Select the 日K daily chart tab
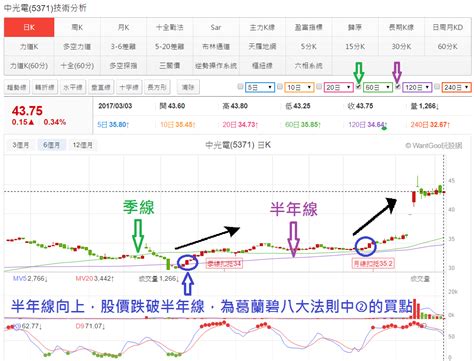 pyautogui.click(x=29, y=27)
